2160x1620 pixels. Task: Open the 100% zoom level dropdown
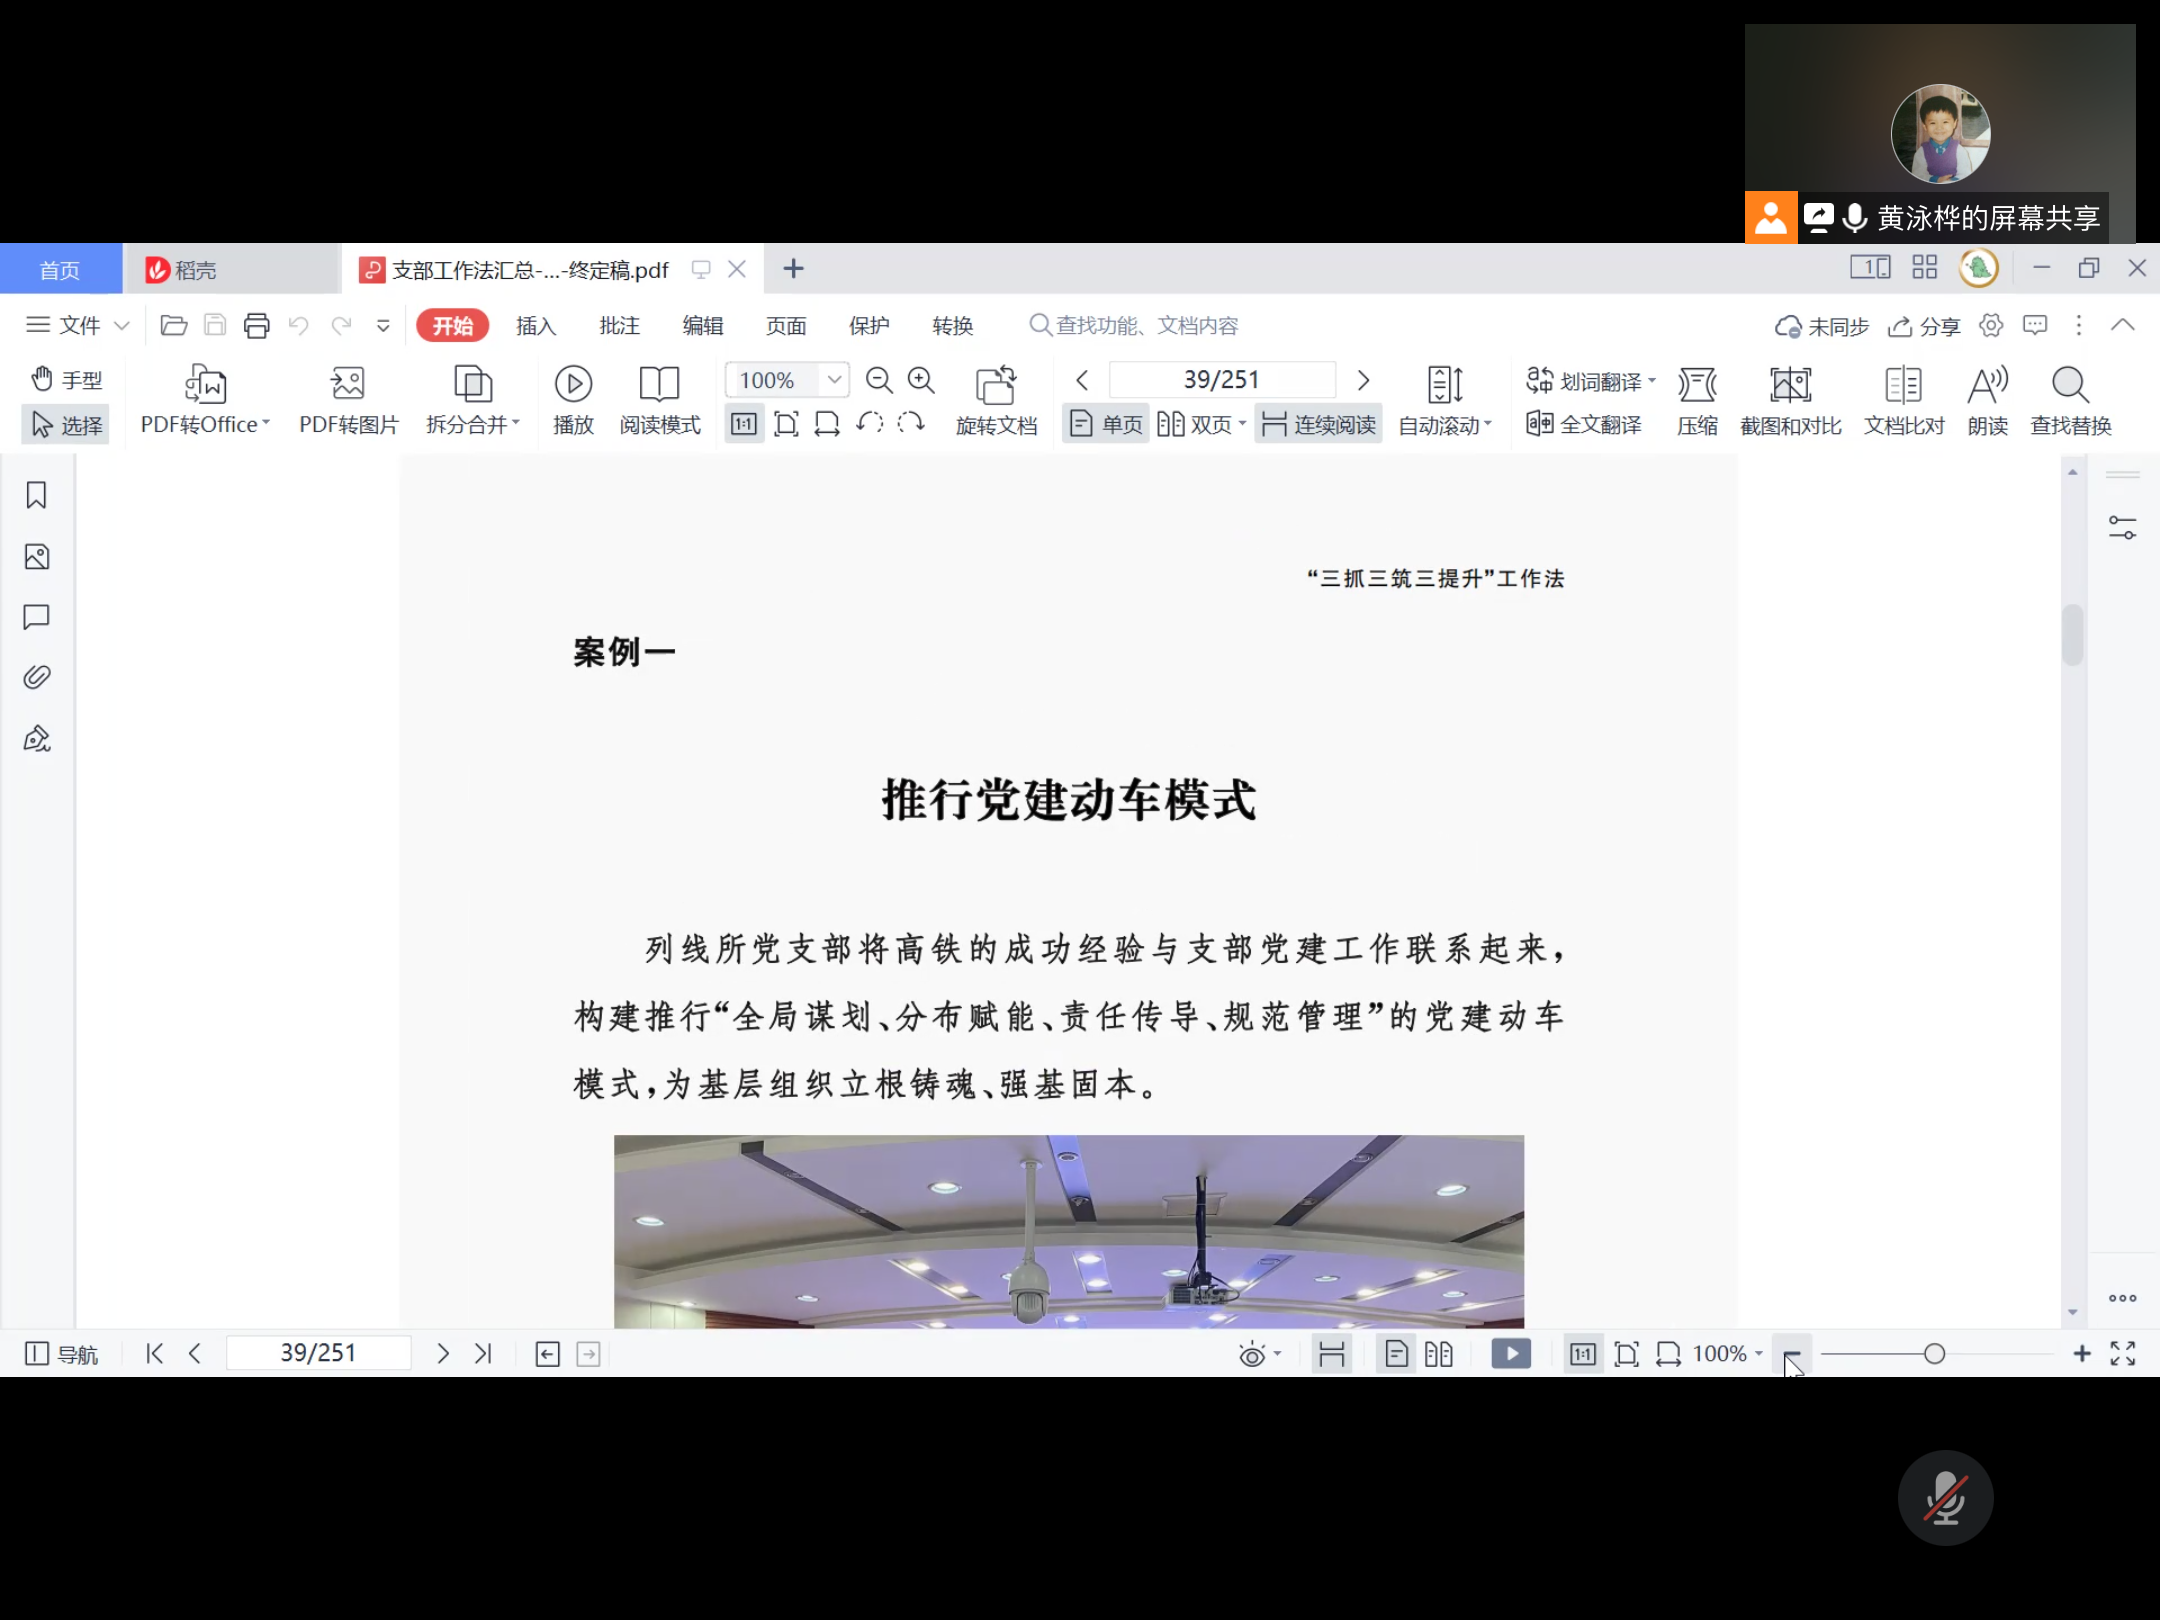tap(834, 380)
